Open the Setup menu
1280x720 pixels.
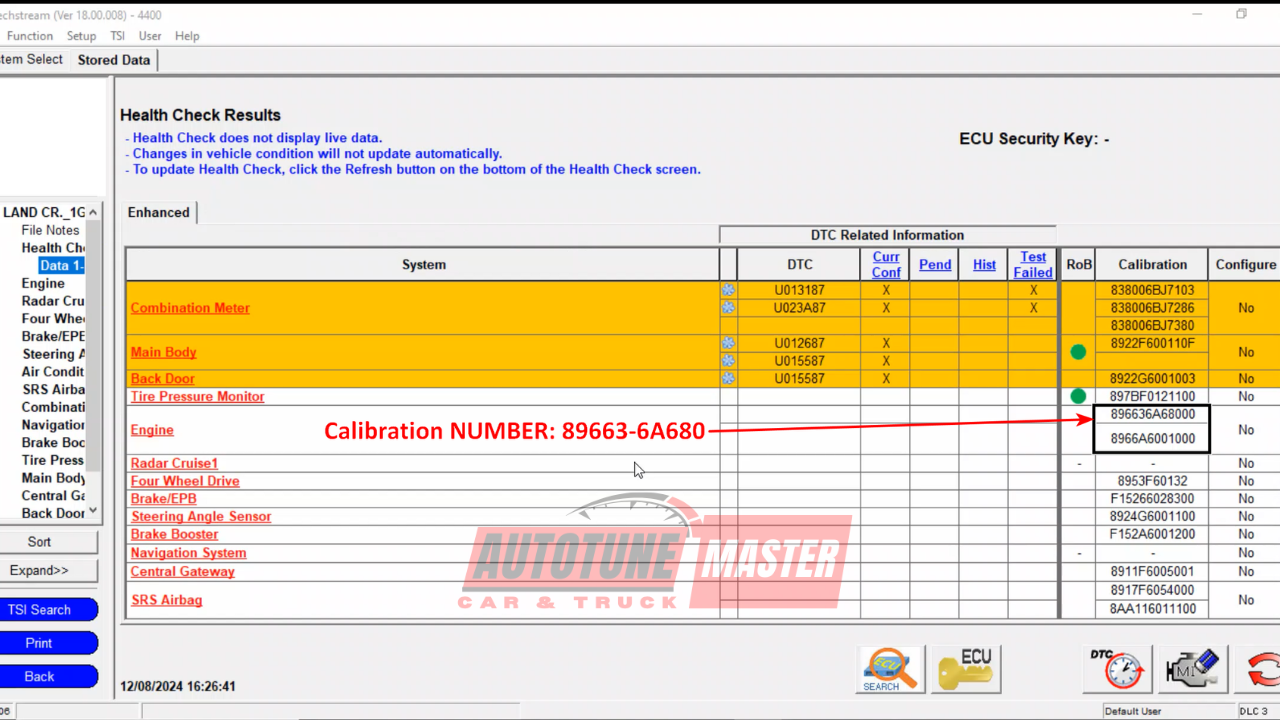[81, 36]
